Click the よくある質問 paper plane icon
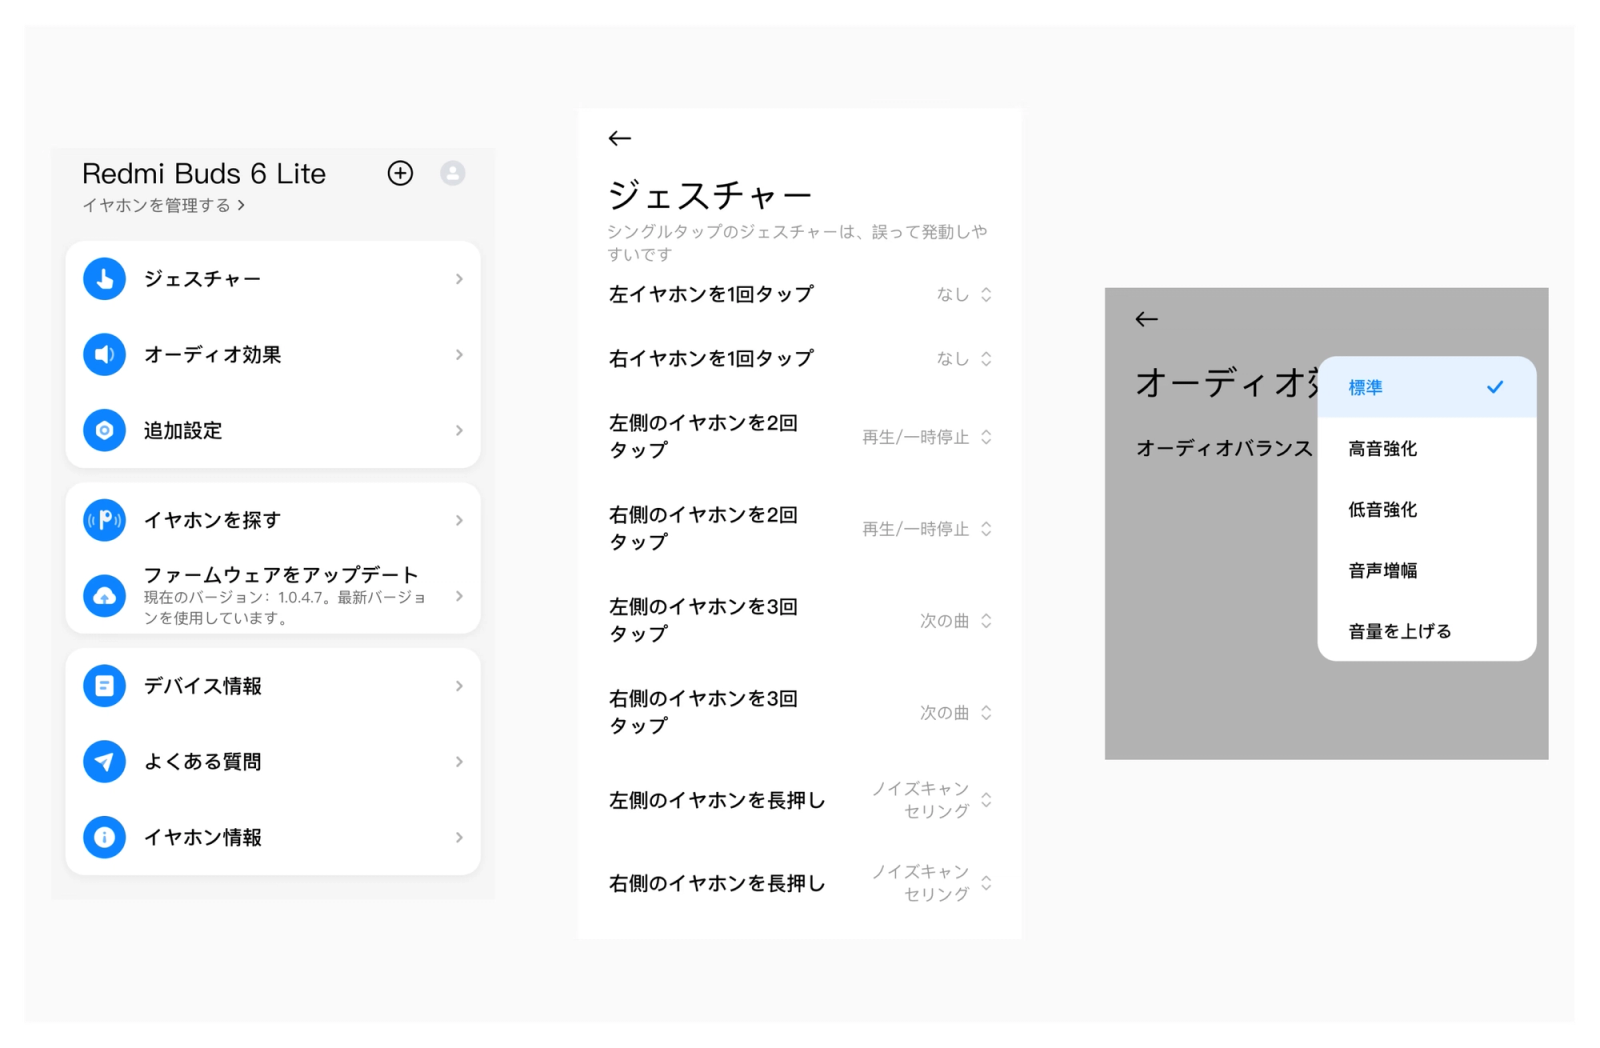The image size is (1600, 1048). point(104,762)
